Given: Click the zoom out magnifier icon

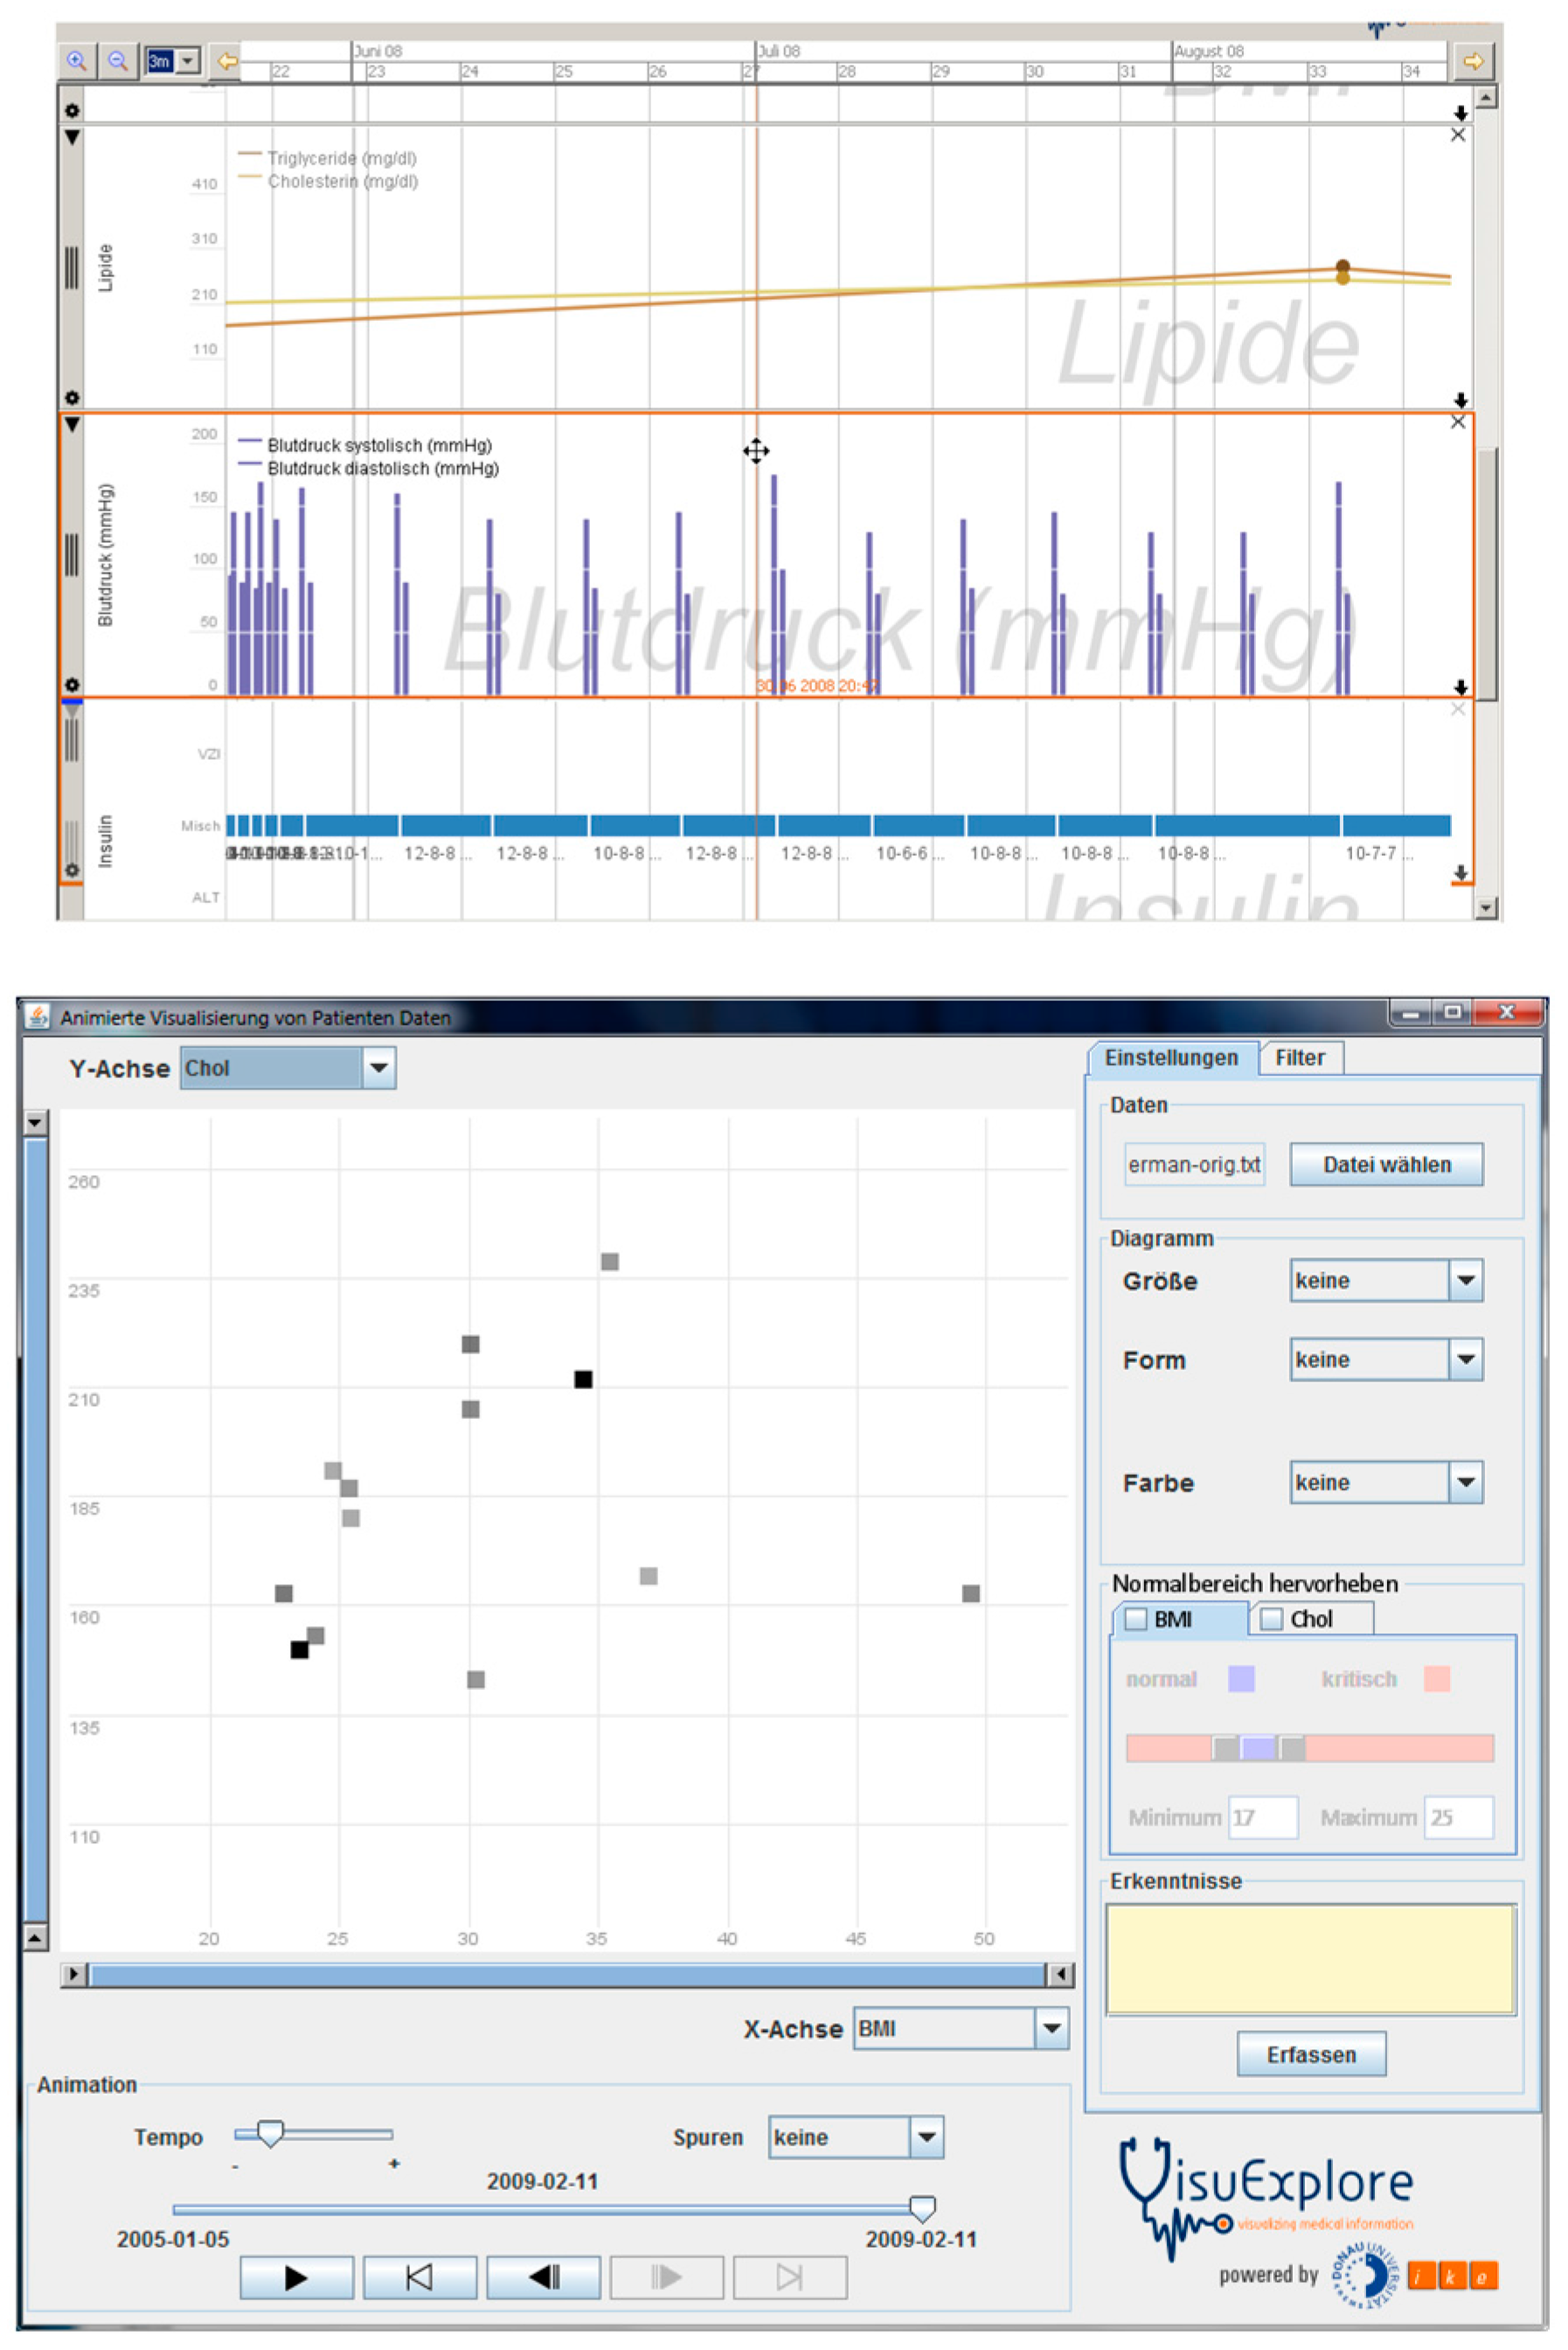Looking at the screenshot, I should tap(118, 61).
